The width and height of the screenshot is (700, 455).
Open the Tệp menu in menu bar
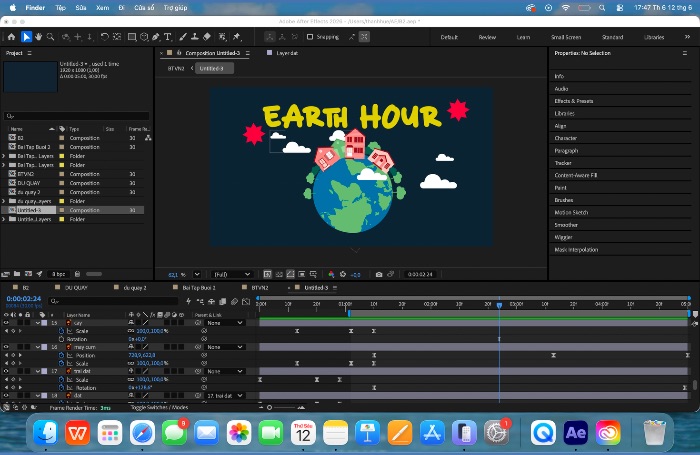(x=60, y=8)
